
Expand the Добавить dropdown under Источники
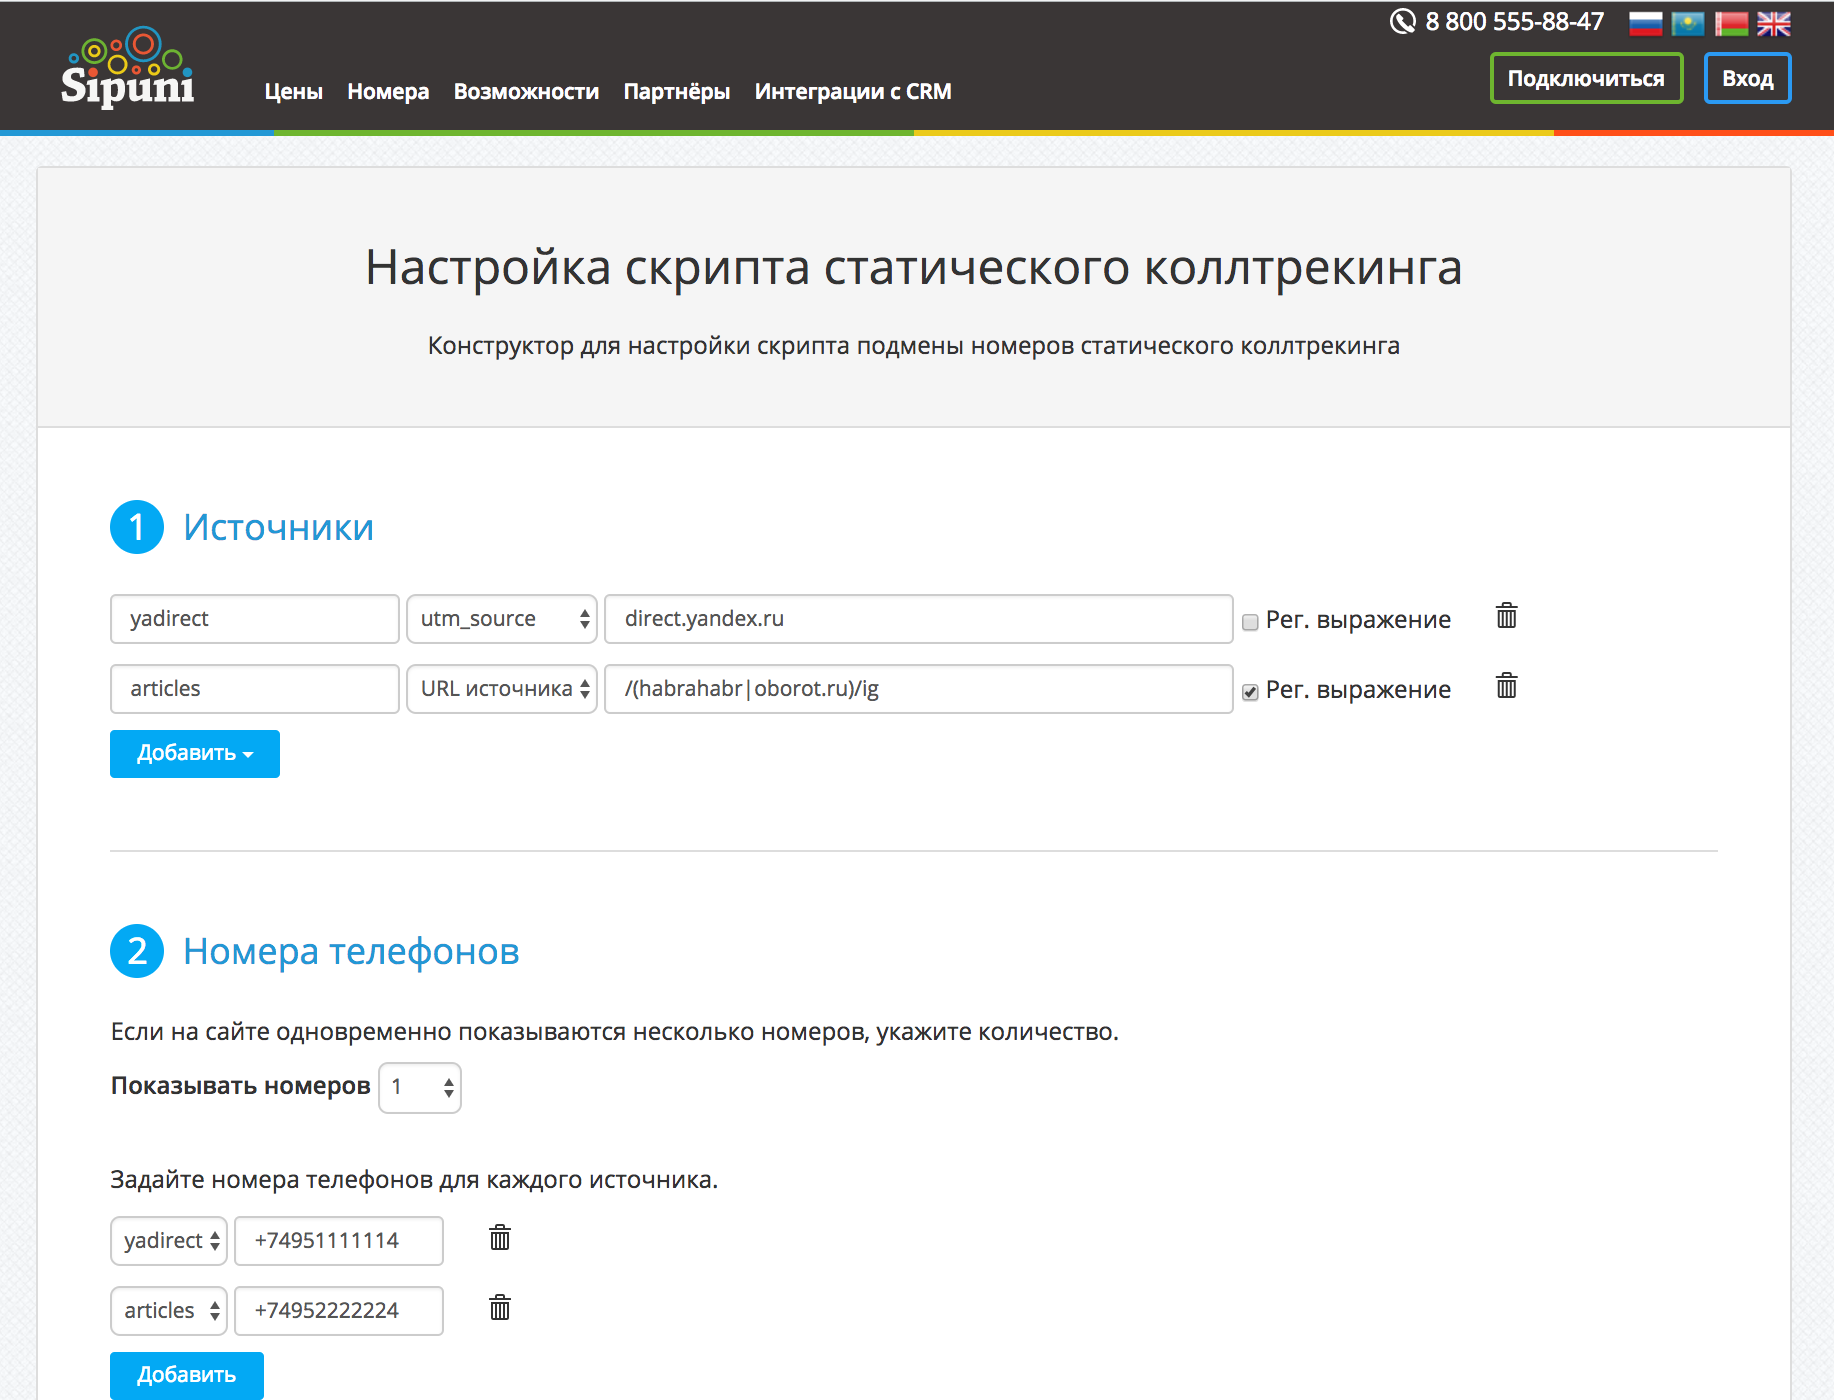195,754
